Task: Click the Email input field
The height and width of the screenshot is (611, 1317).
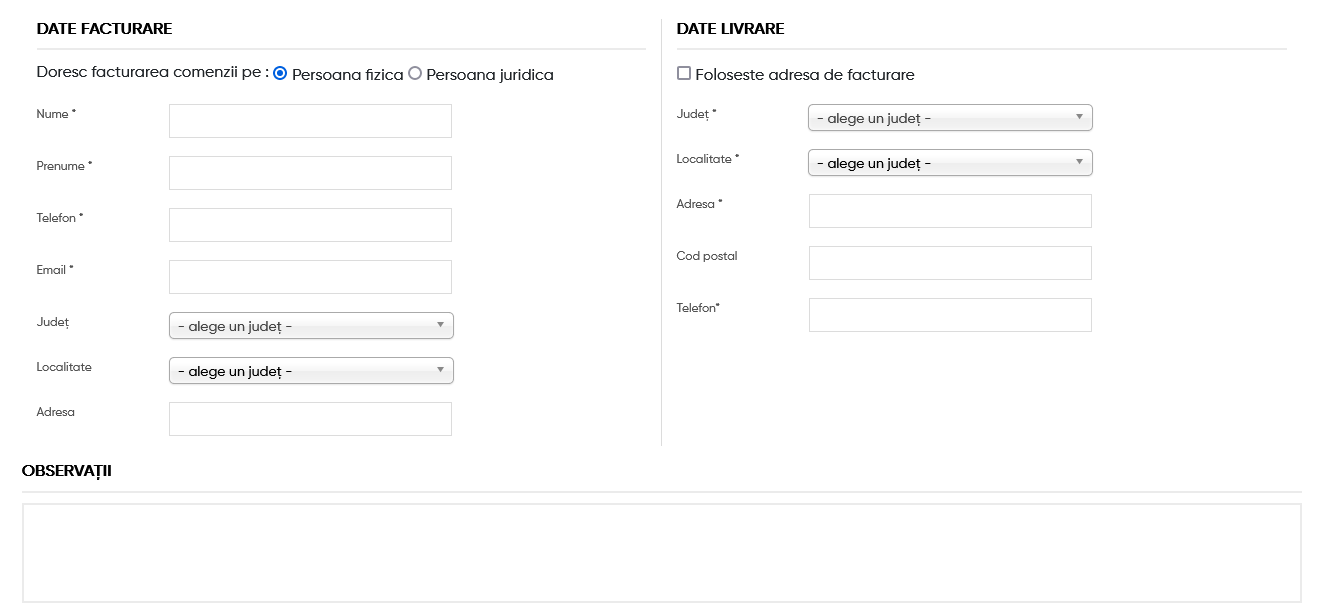Action: point(310,277)
